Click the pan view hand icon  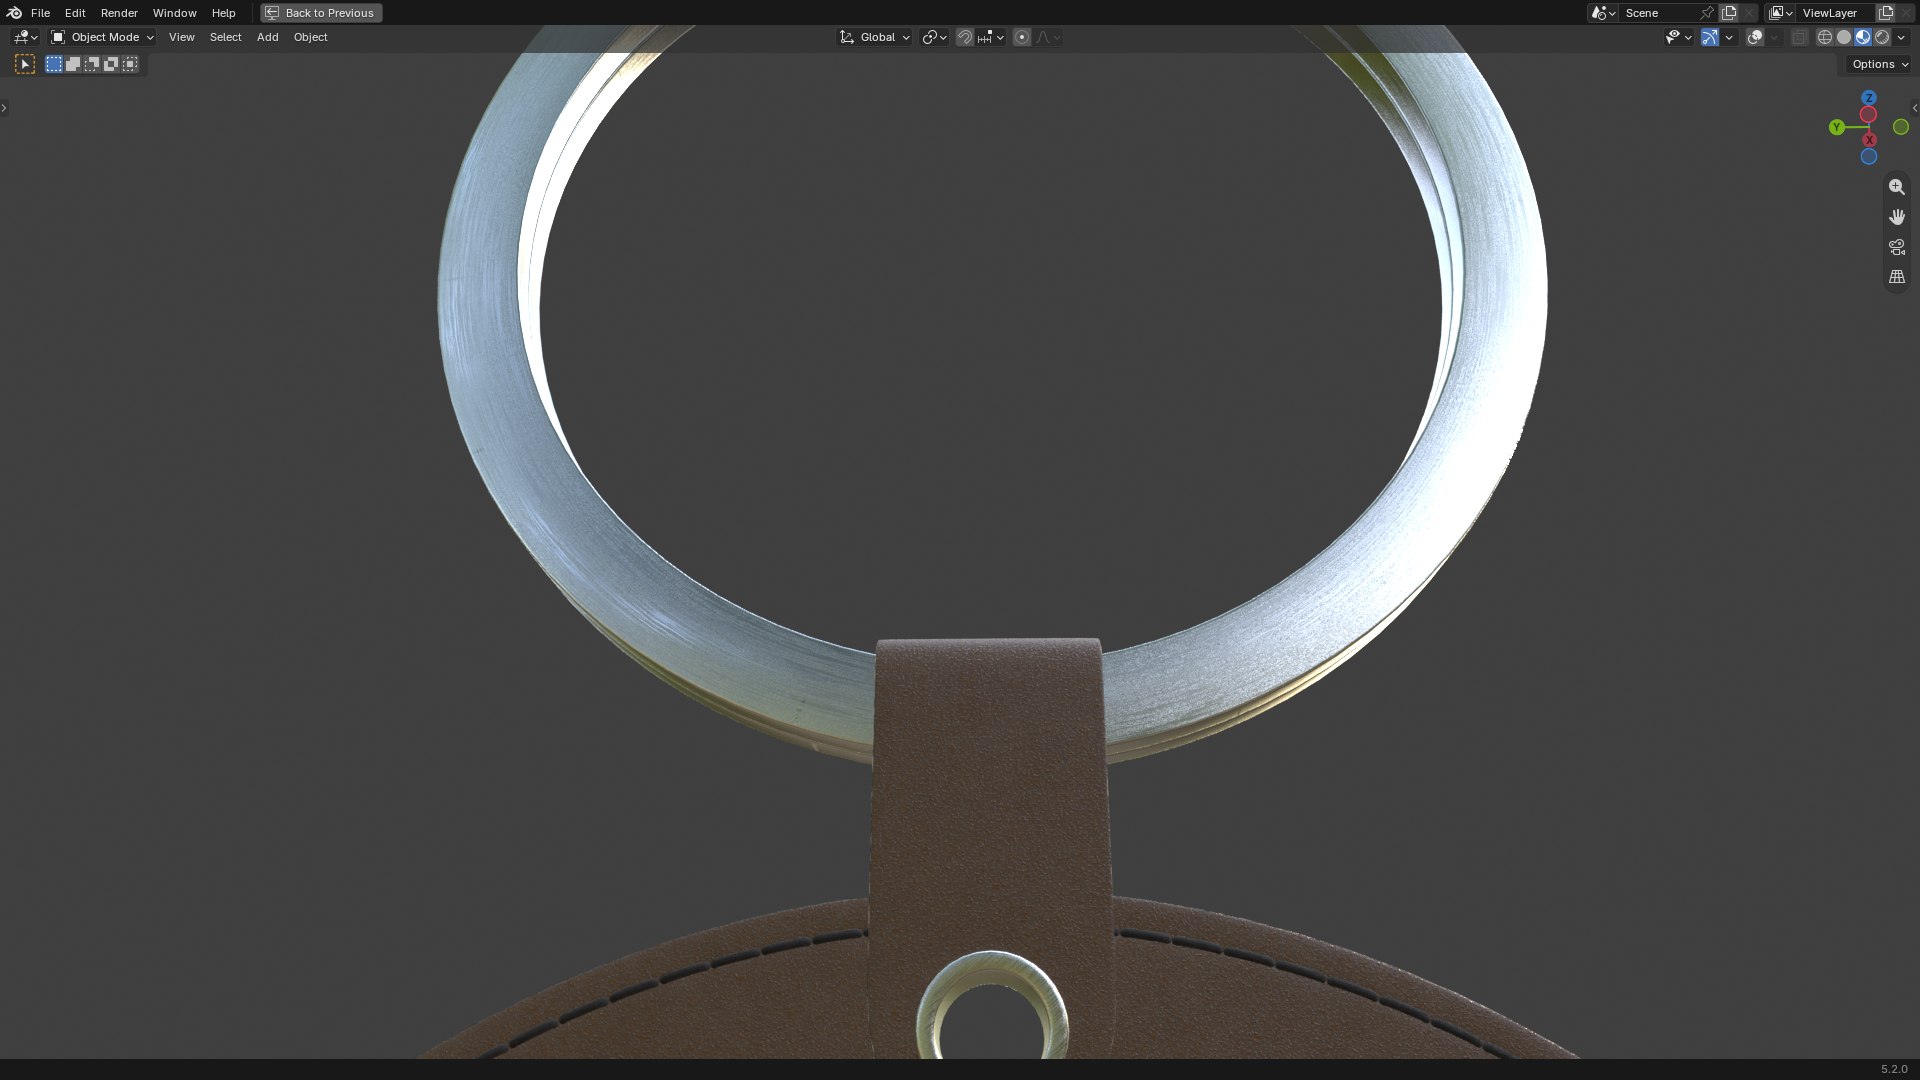(1896, 217)
